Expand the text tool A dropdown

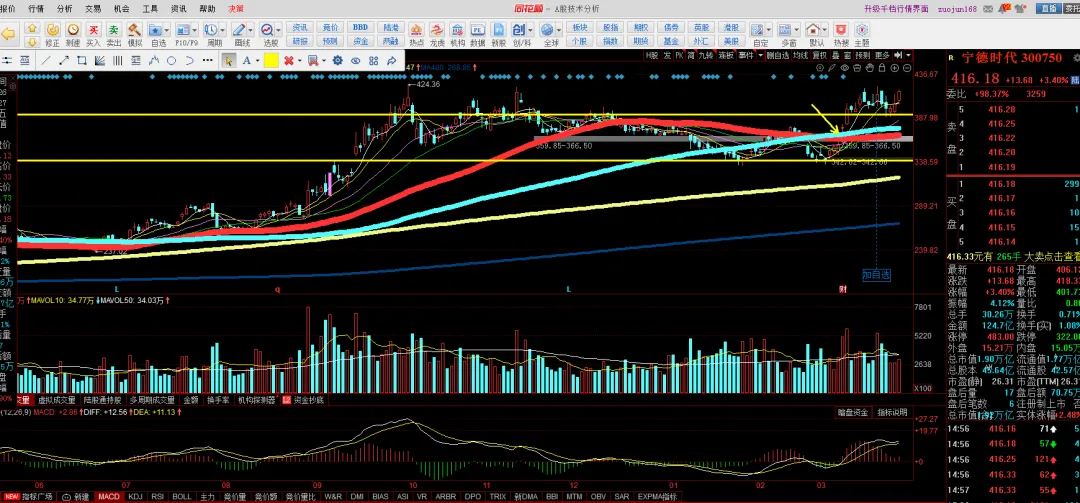(x=258, y=61)
